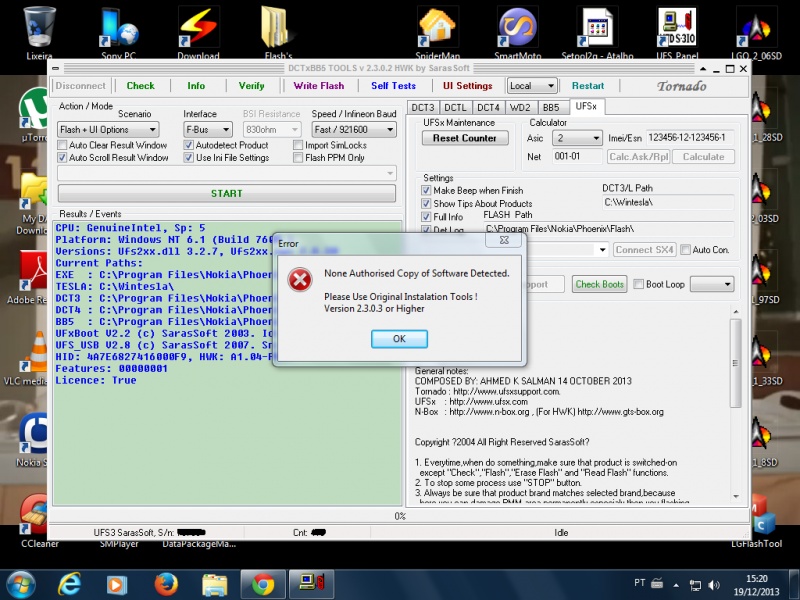The width and height of the screenshot is (800, 600).
Task: Launch Firefox from the taskbar
Action: 166,585
